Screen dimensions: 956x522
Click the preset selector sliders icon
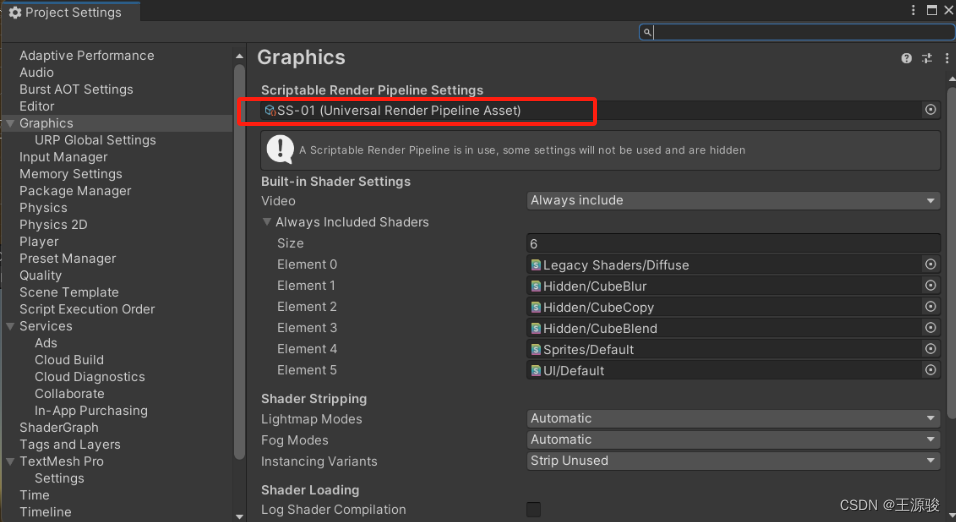pos(927,58)
